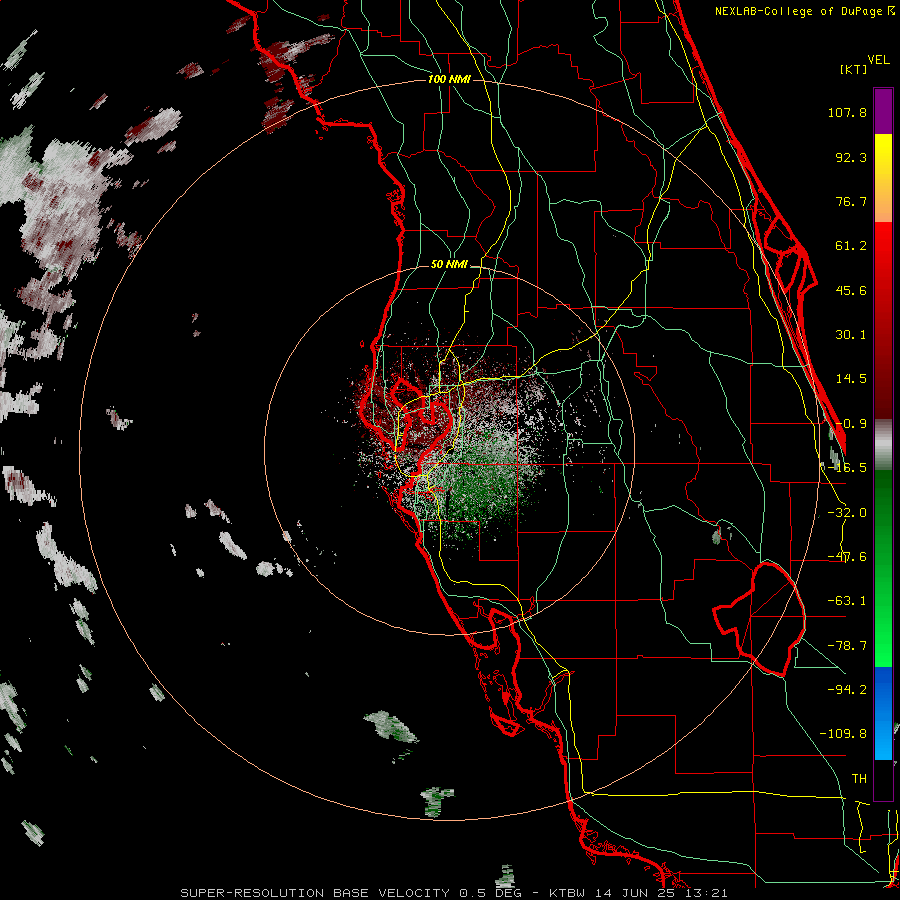Click the -63.1 velocity scale value
The image size is (900, 900).
(847, 601)
